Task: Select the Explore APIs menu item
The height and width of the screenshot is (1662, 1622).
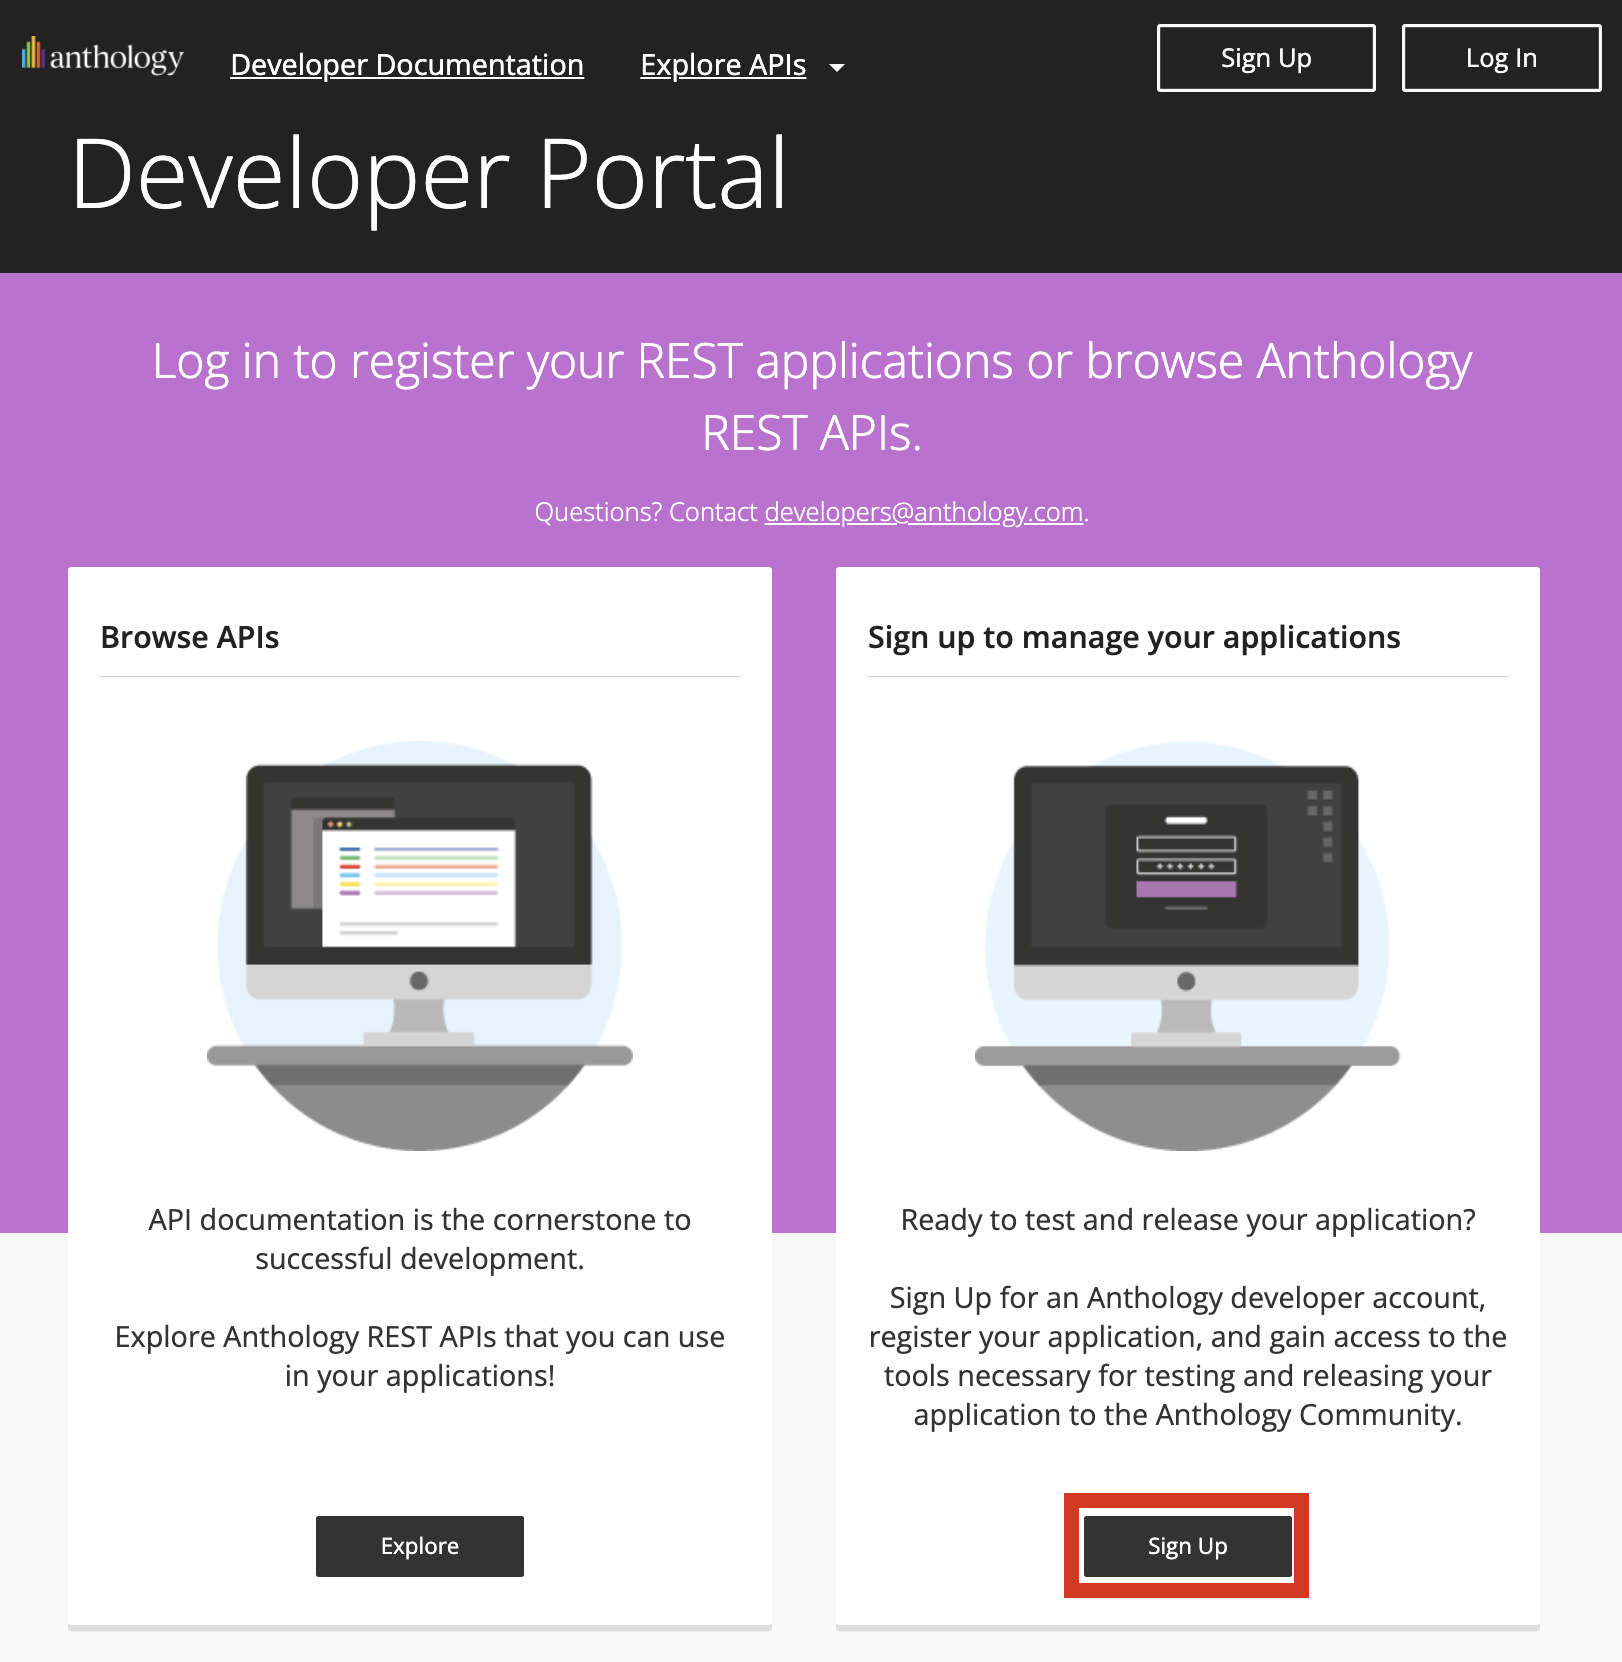Action: pyautogui.click(x=722, y=65)
